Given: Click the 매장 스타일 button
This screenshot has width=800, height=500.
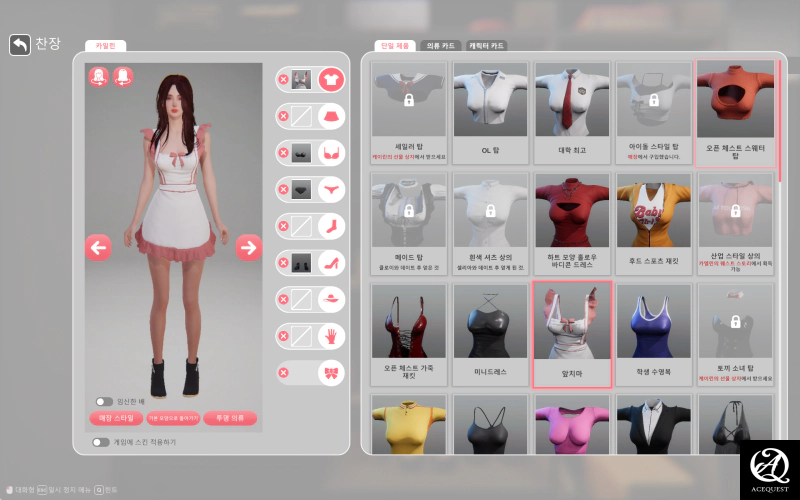Looking at the screenshot, I should tap(116, 418).
